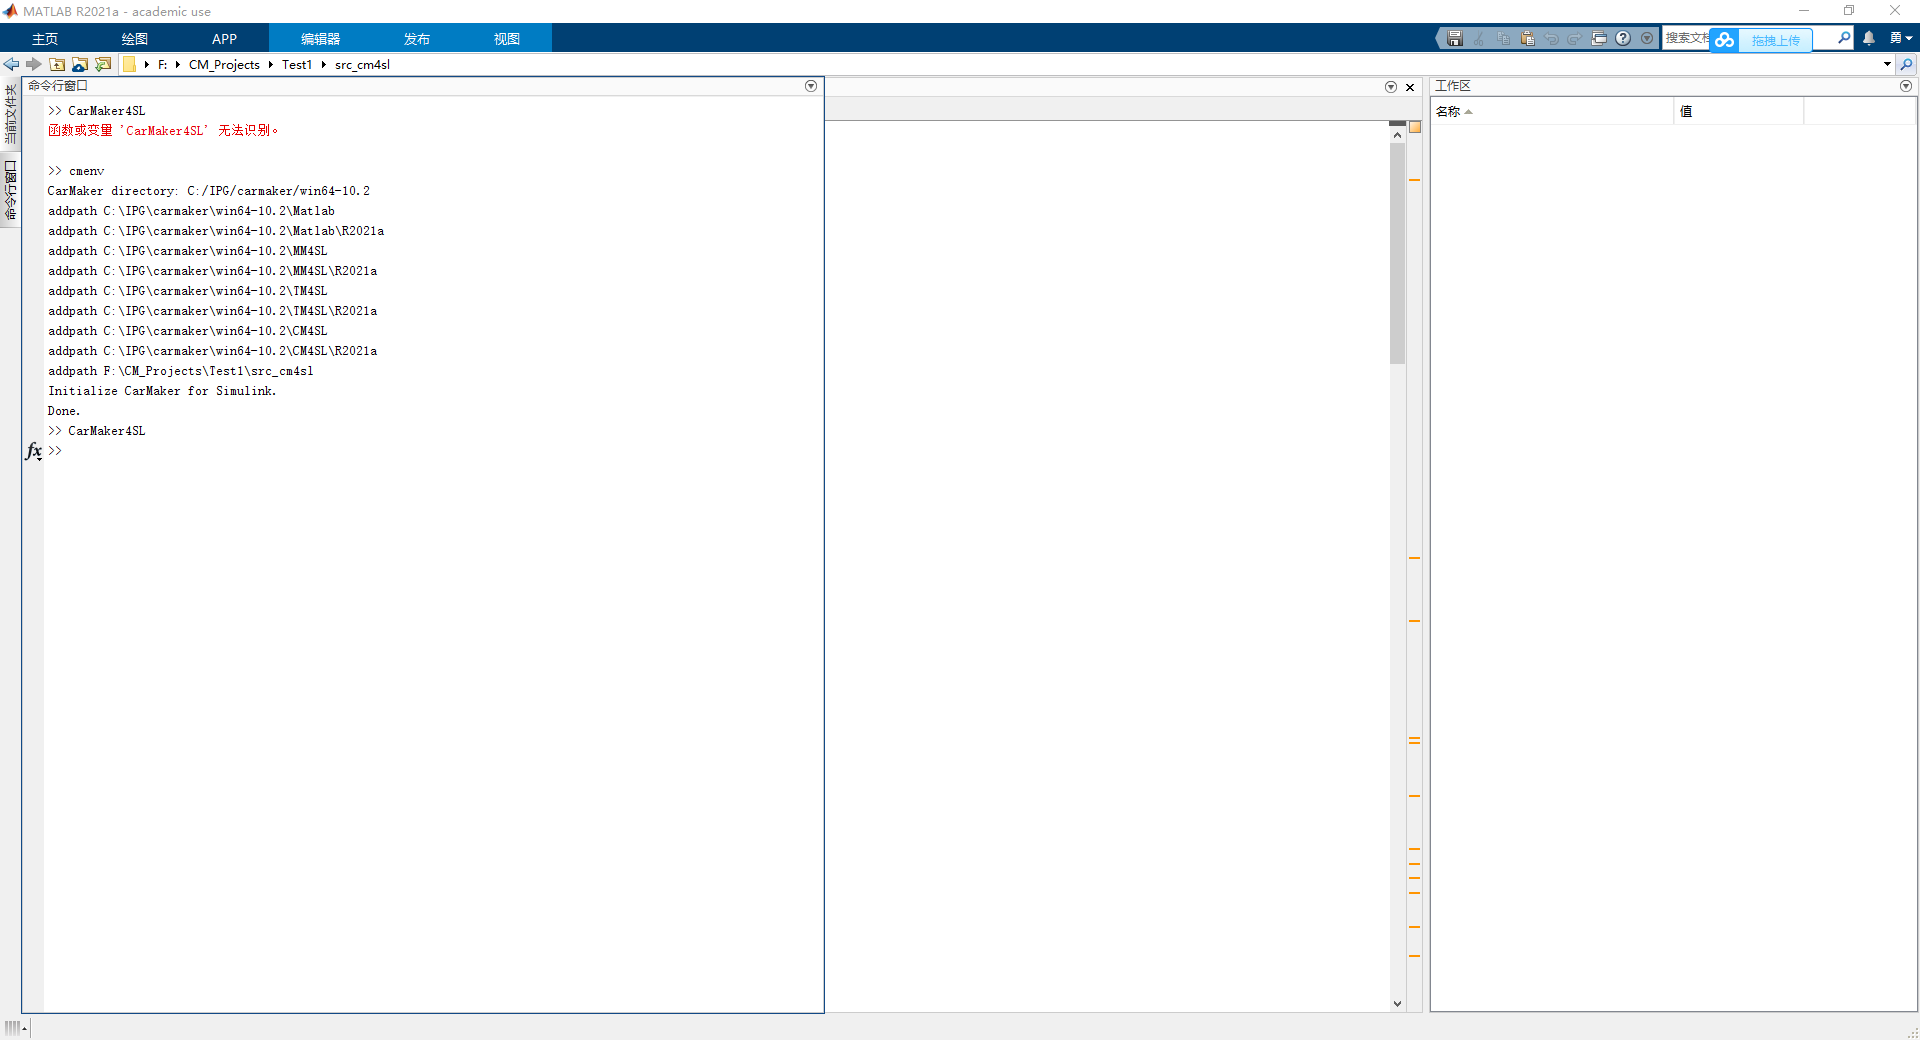The height and width of the screenshot is (1040, 1920).
Task: Click the blue cloud upload icon
Action: tap(1724, 40)
